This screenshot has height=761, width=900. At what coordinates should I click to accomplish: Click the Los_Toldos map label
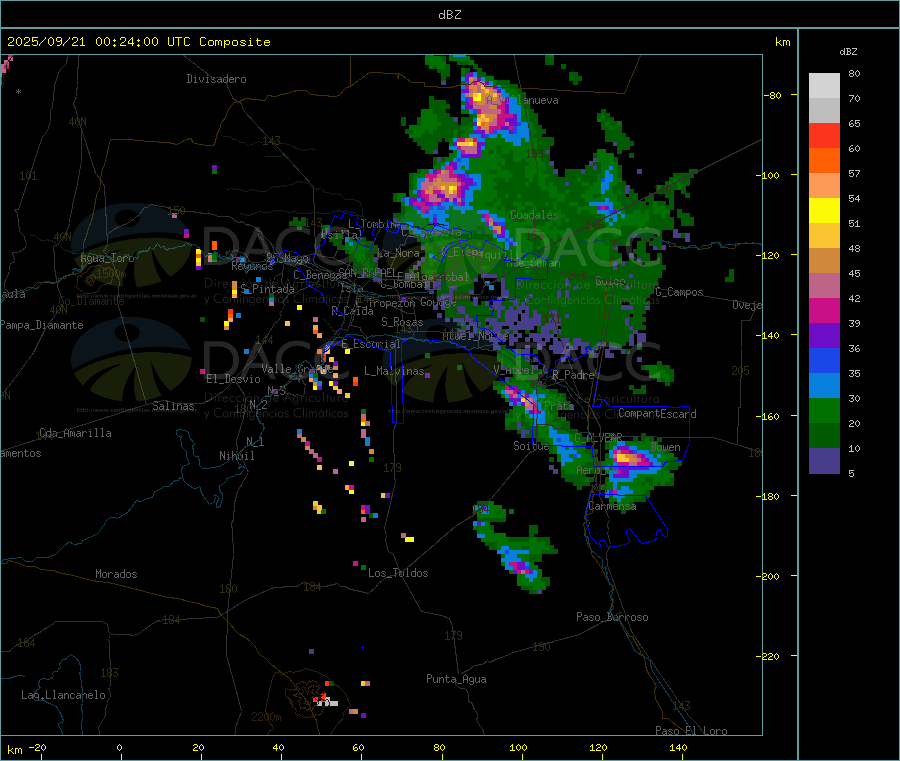tap(398, 573)
